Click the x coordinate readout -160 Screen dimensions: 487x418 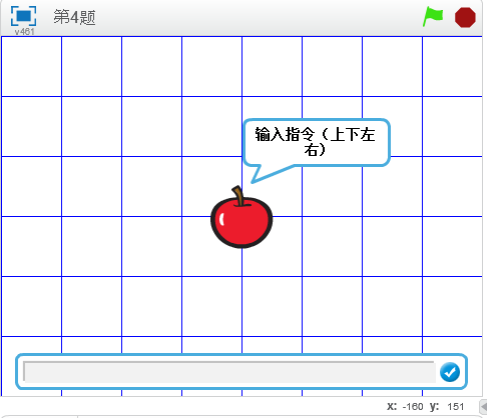pyautogui.click(x=413, y=407)
